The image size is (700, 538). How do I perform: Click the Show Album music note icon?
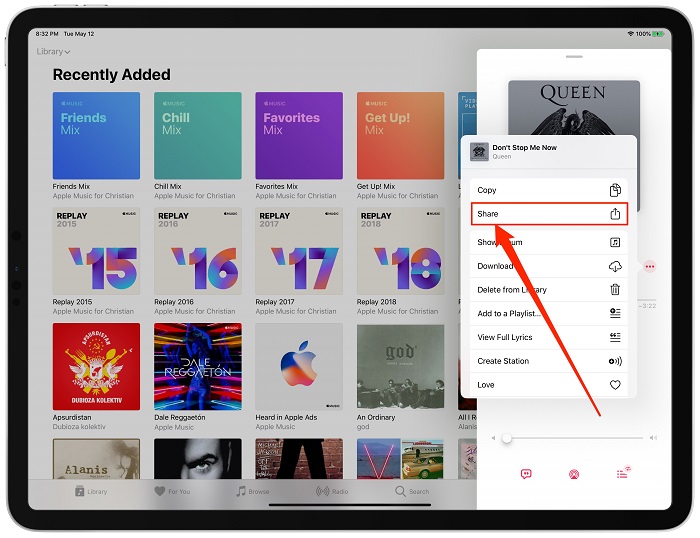pyautogui.click(x=615, y=242)
